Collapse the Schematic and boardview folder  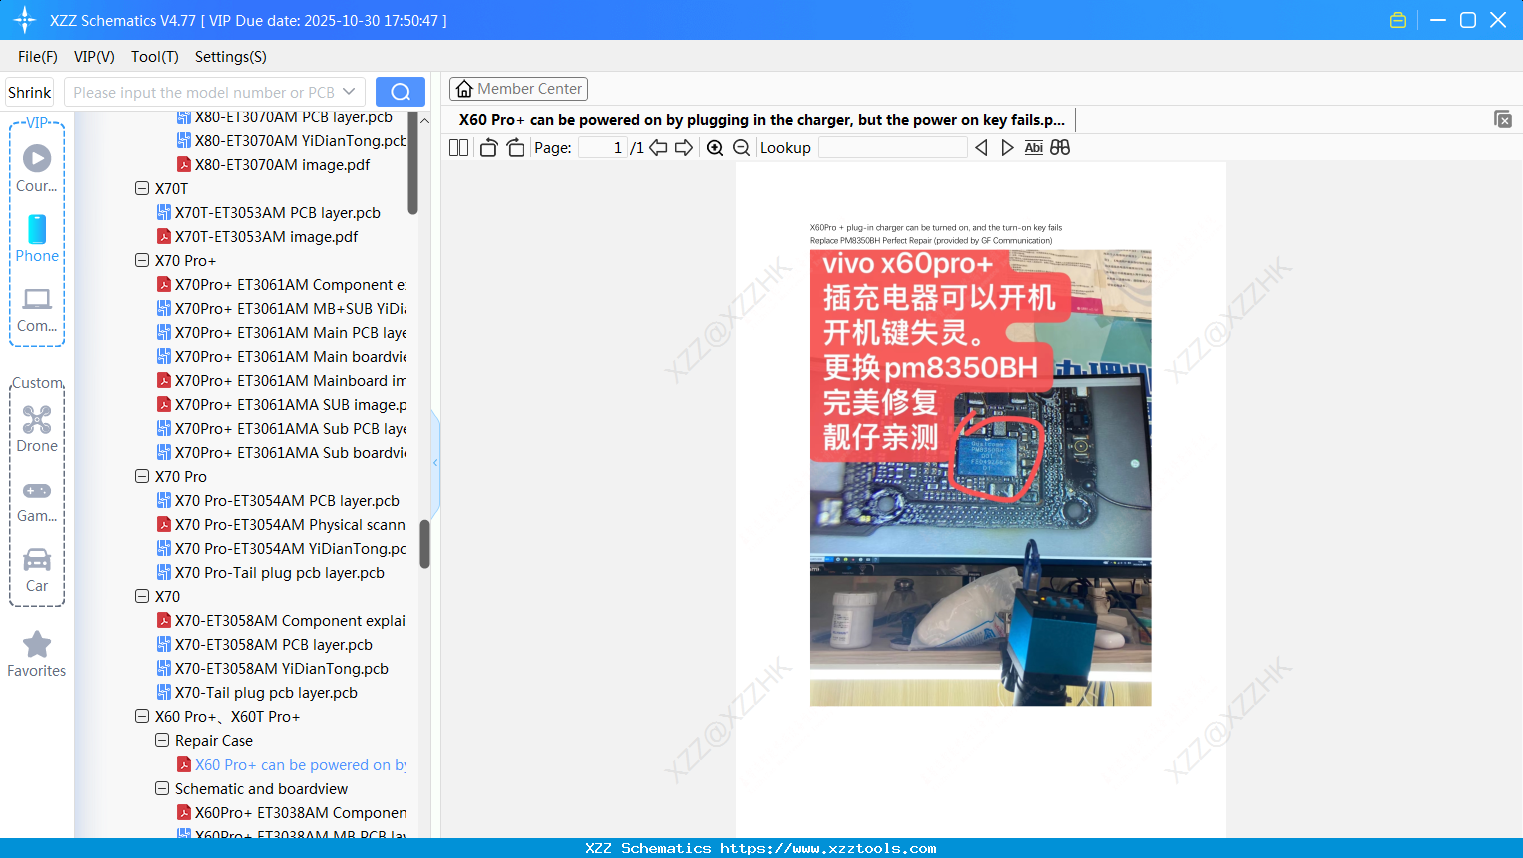162,788
